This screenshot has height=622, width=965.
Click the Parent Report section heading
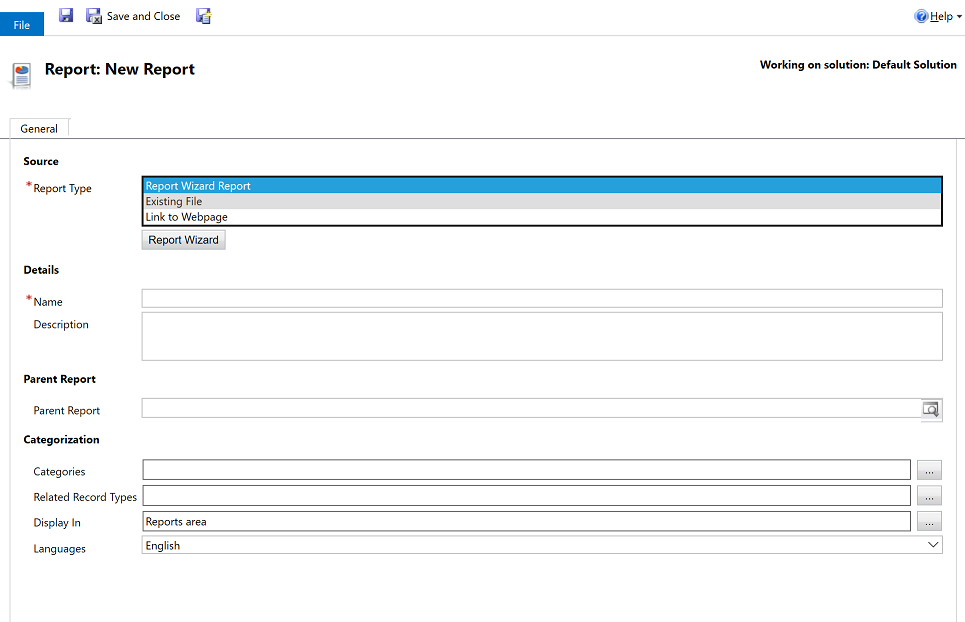(60, 379)
